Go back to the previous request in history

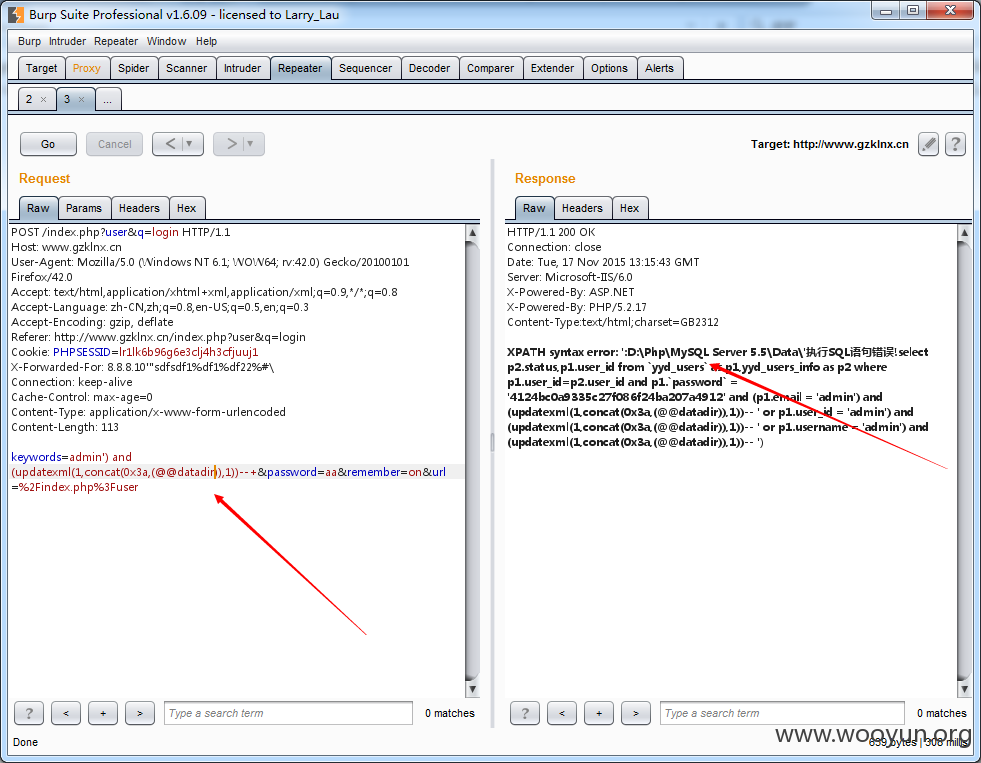pyautogui.click(x=170, y=144)
